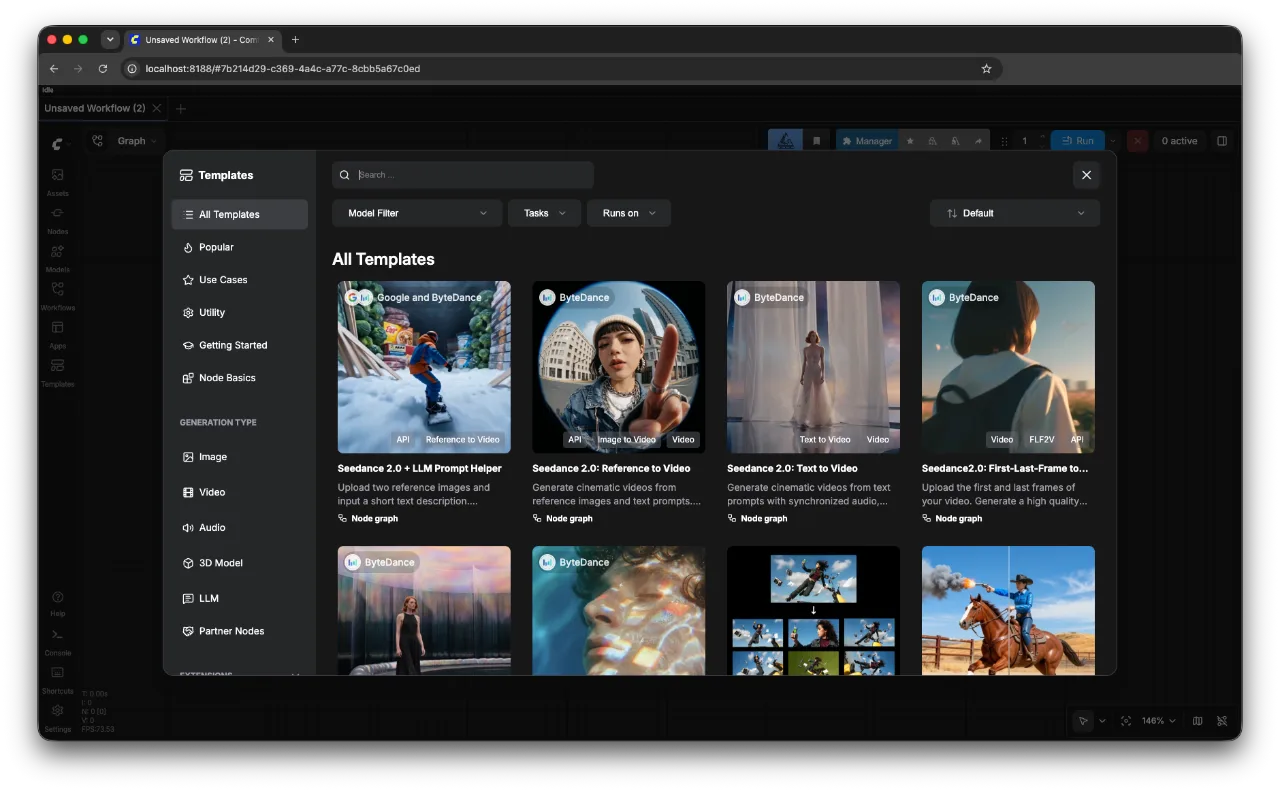Click the ComfyUI logo in sidebar

tap(58, 143)
